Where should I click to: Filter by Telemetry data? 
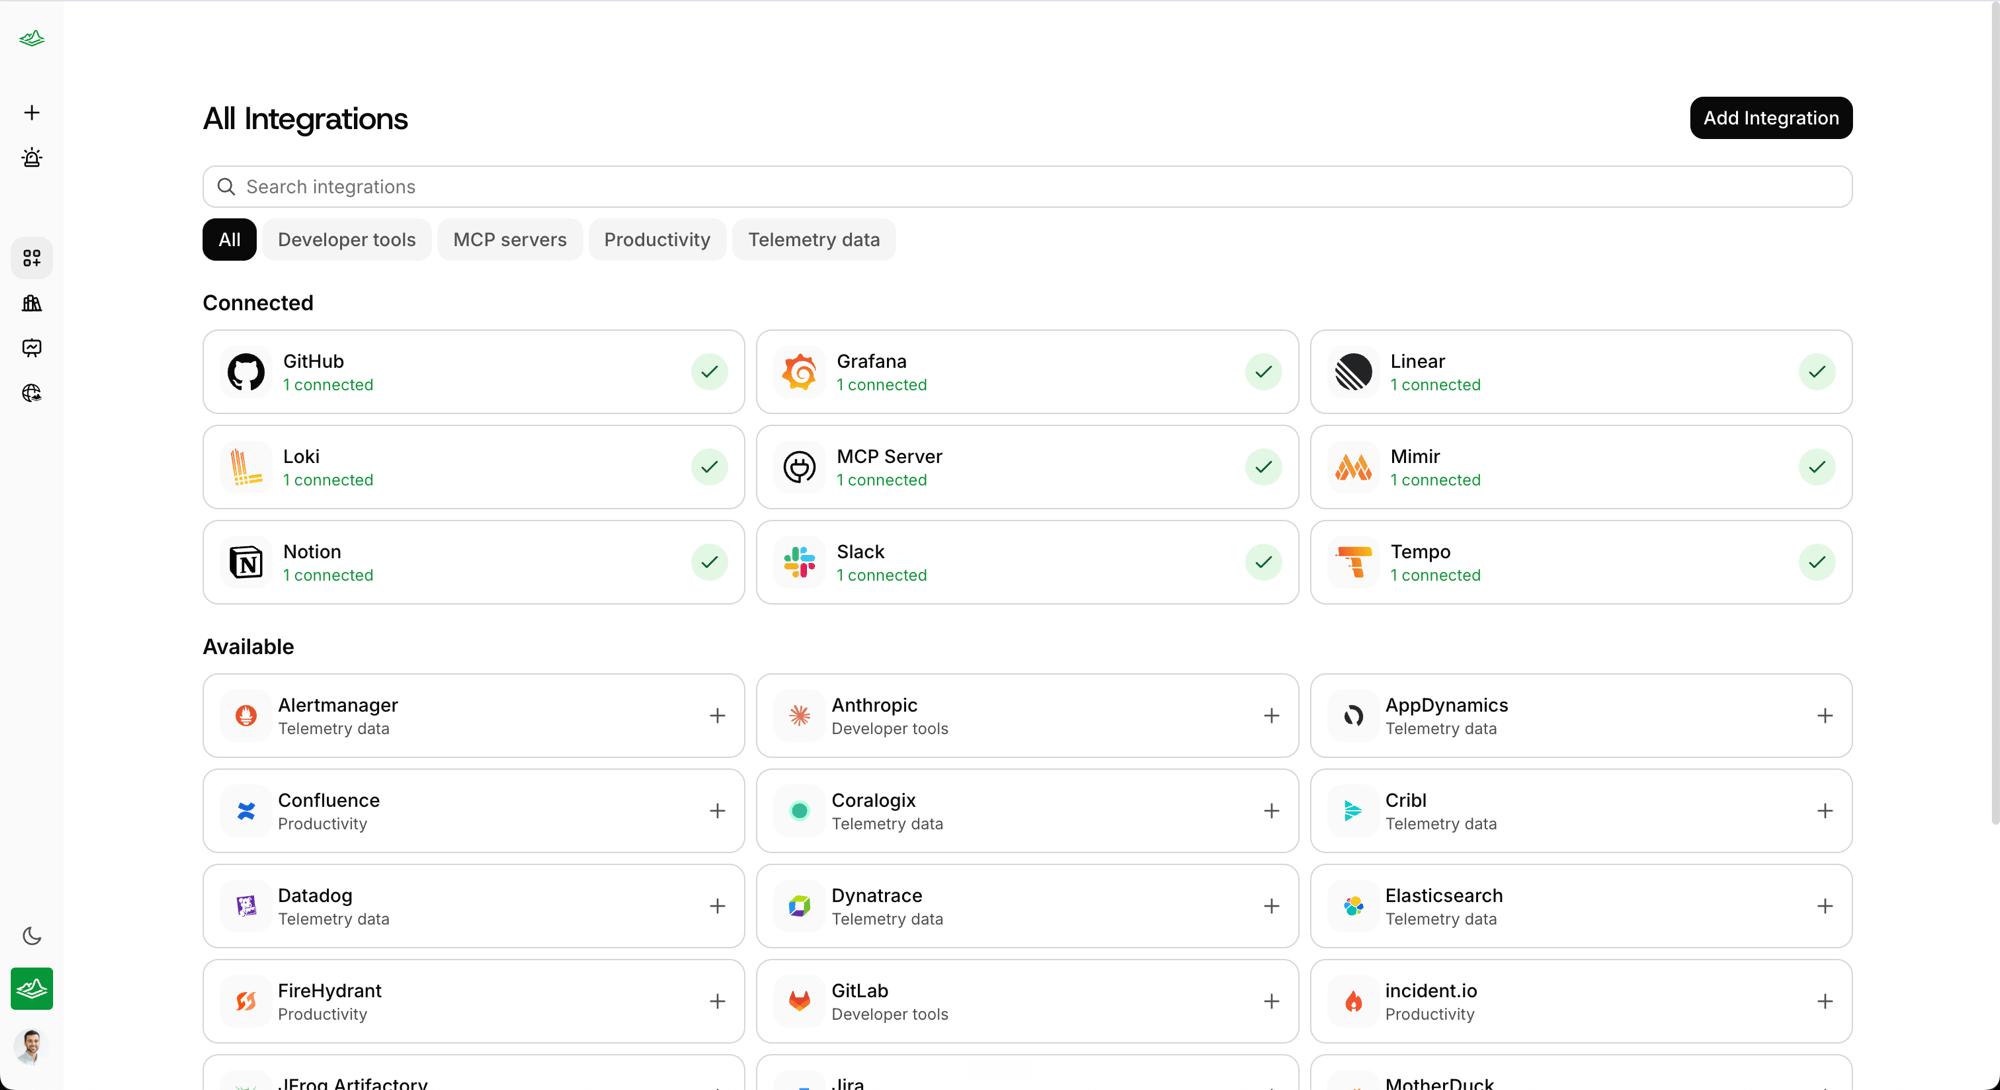814,240
